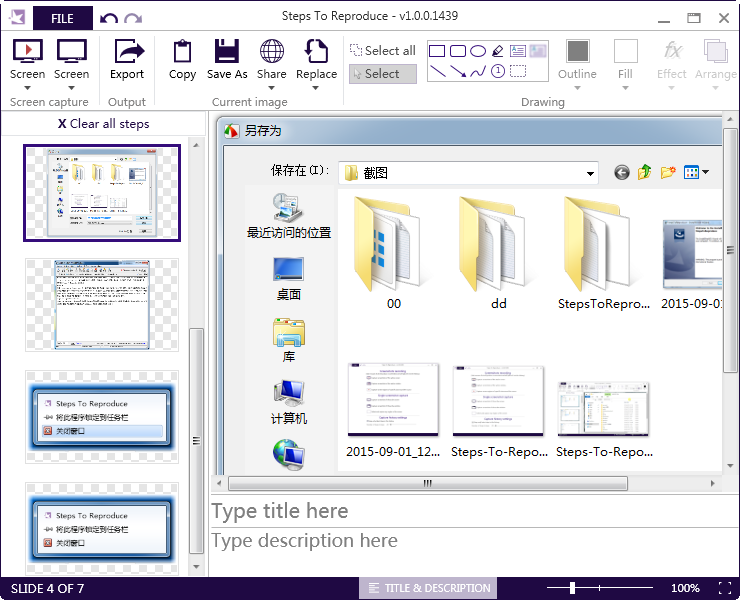Open the Share dropdown arrow

(x=271, y=88)
